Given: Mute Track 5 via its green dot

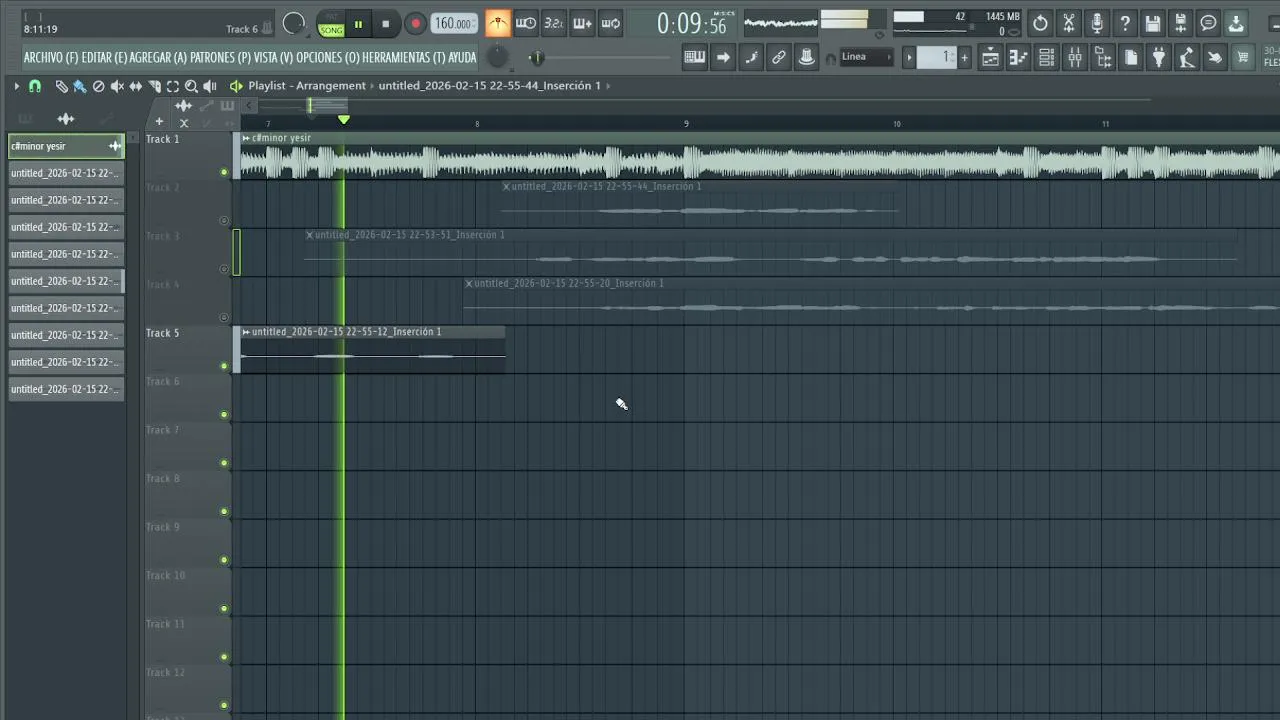Looking at the screenshot, I should (x=224, y=366).
